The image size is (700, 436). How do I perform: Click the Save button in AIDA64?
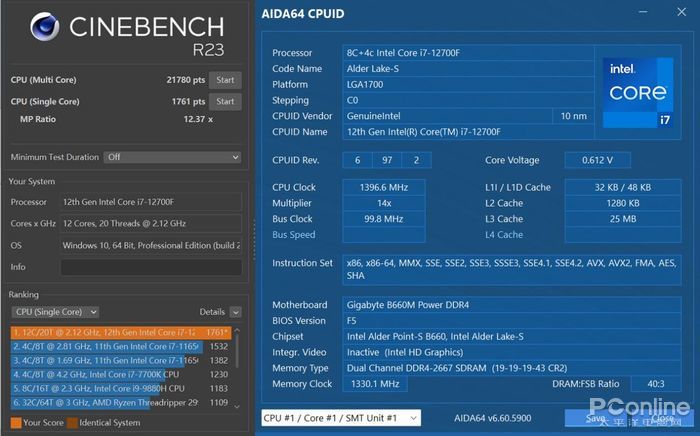tap(596, 418)
